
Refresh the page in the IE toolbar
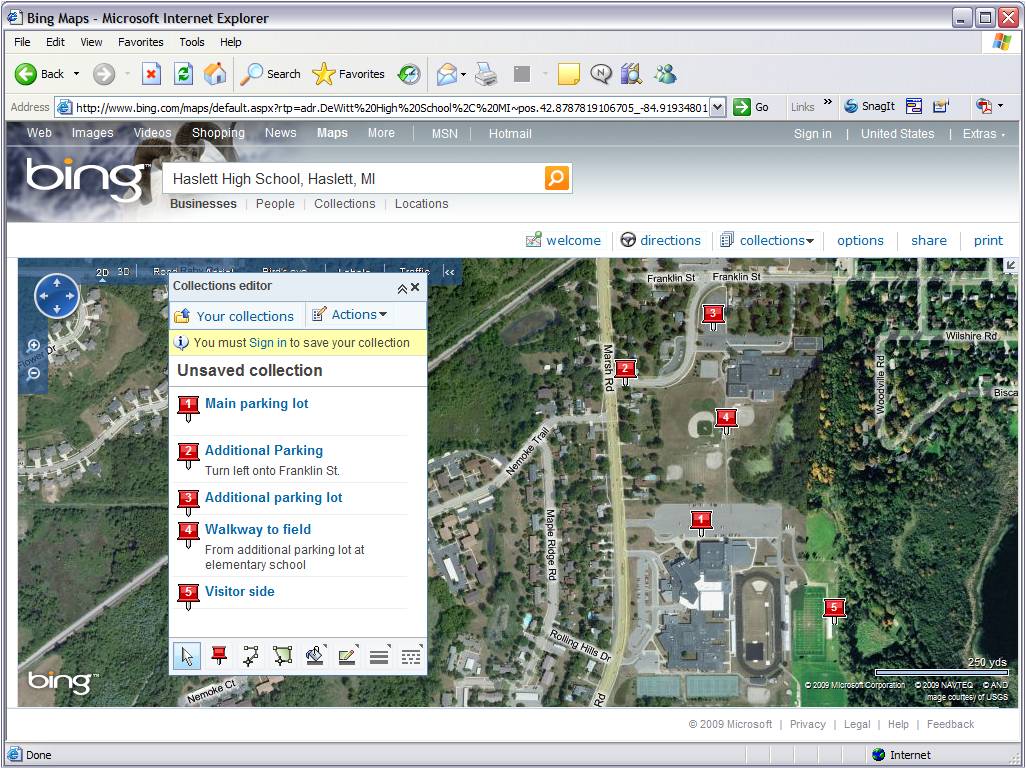(183, 74)
